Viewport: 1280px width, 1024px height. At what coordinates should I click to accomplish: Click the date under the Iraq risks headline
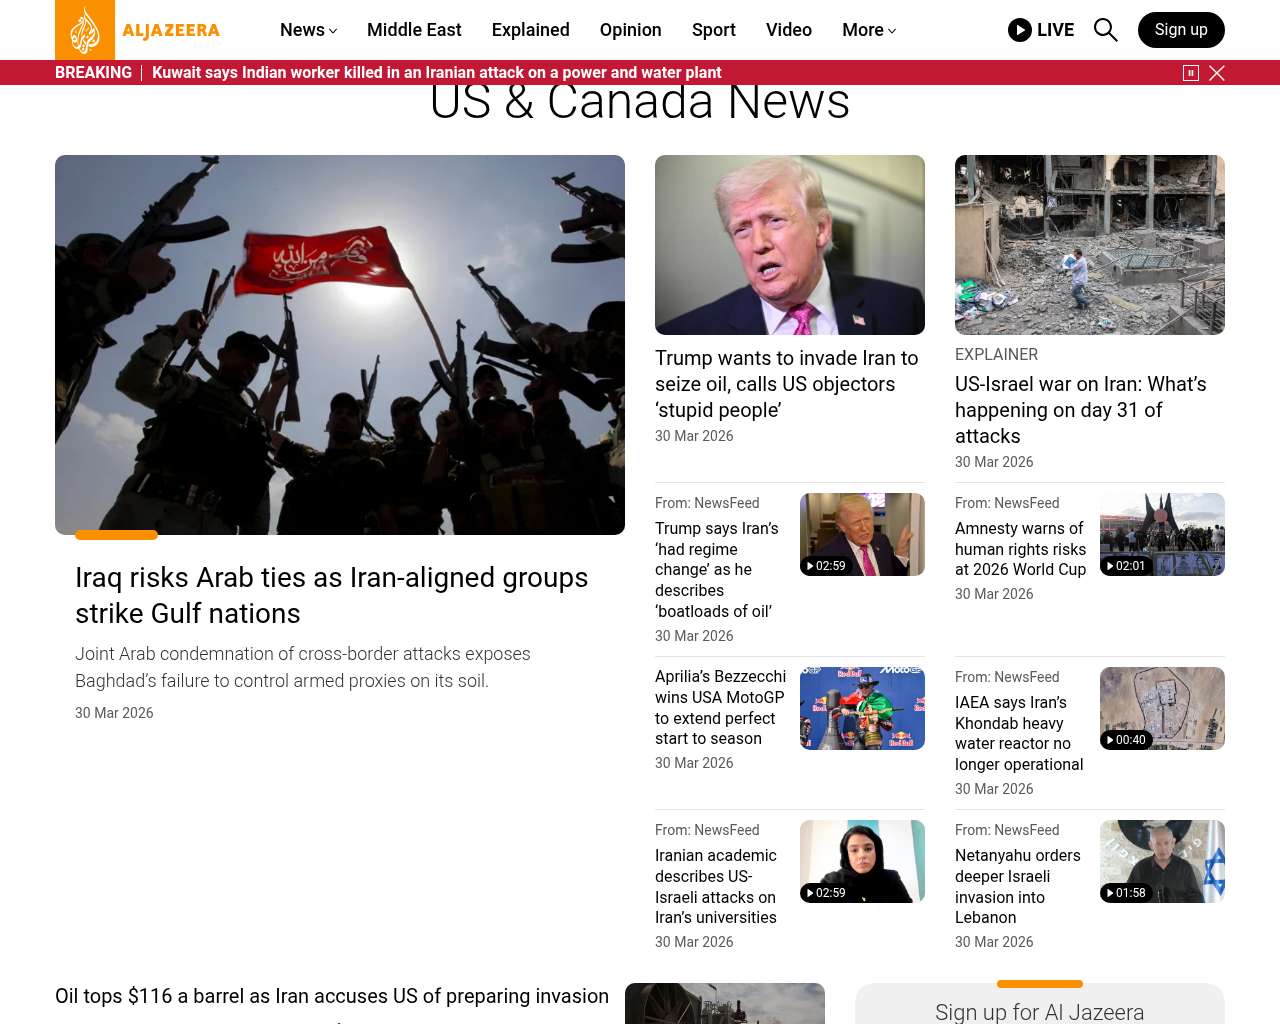(x=114, y=713)
